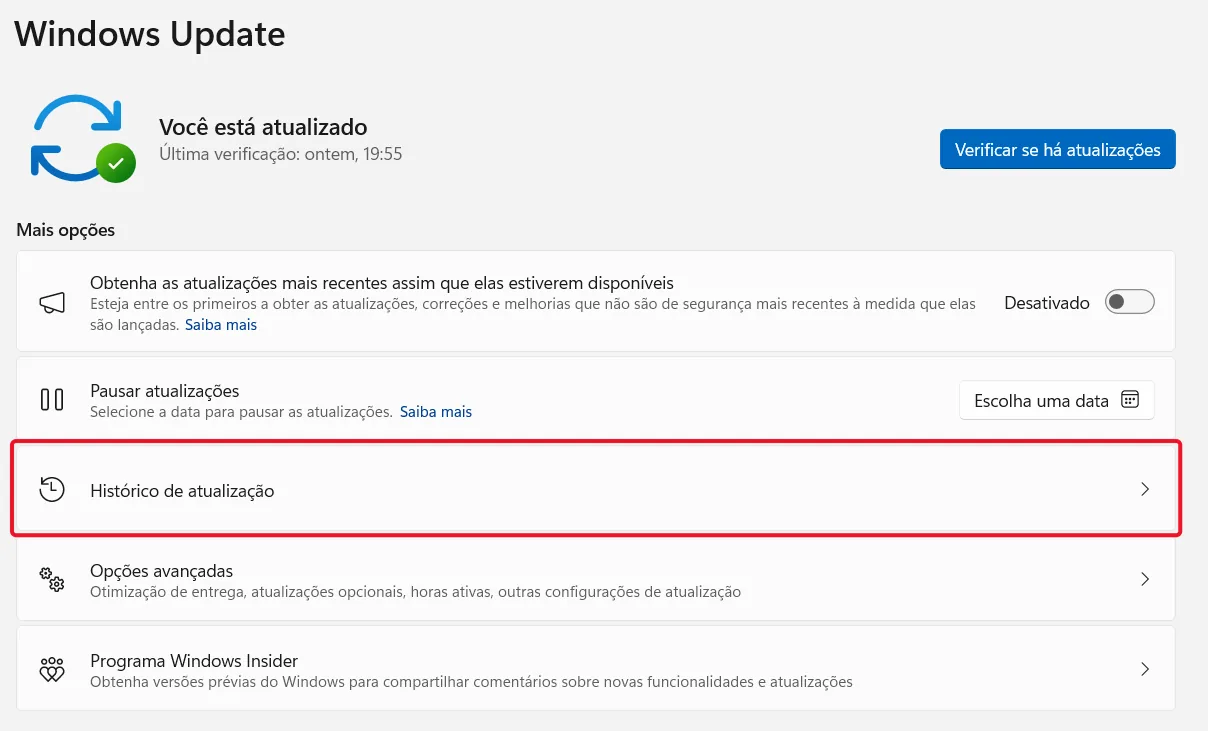Click the Windows Insider hearts icon

[52, 669]
